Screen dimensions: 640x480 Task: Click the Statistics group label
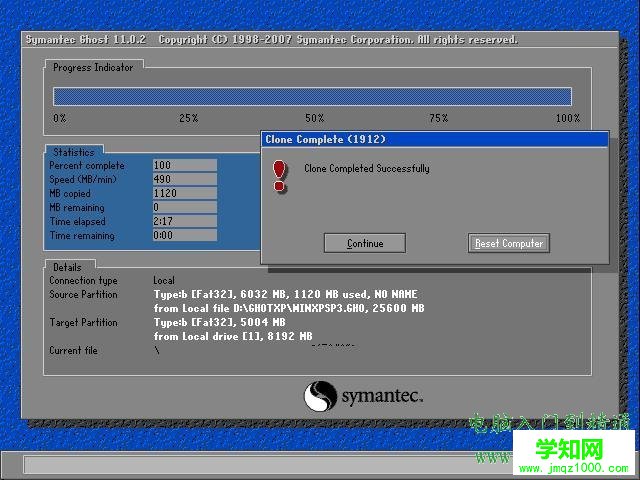pos(73,153)
